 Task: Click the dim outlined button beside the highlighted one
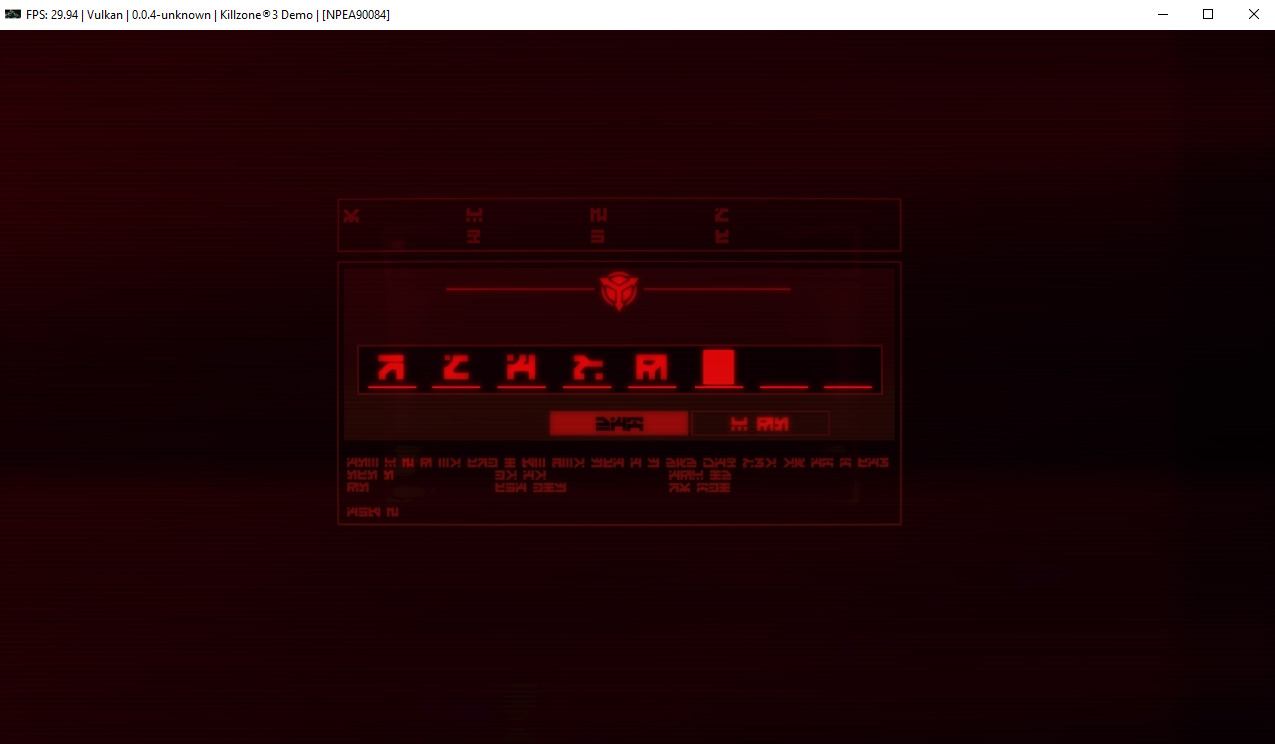[760, 424]
